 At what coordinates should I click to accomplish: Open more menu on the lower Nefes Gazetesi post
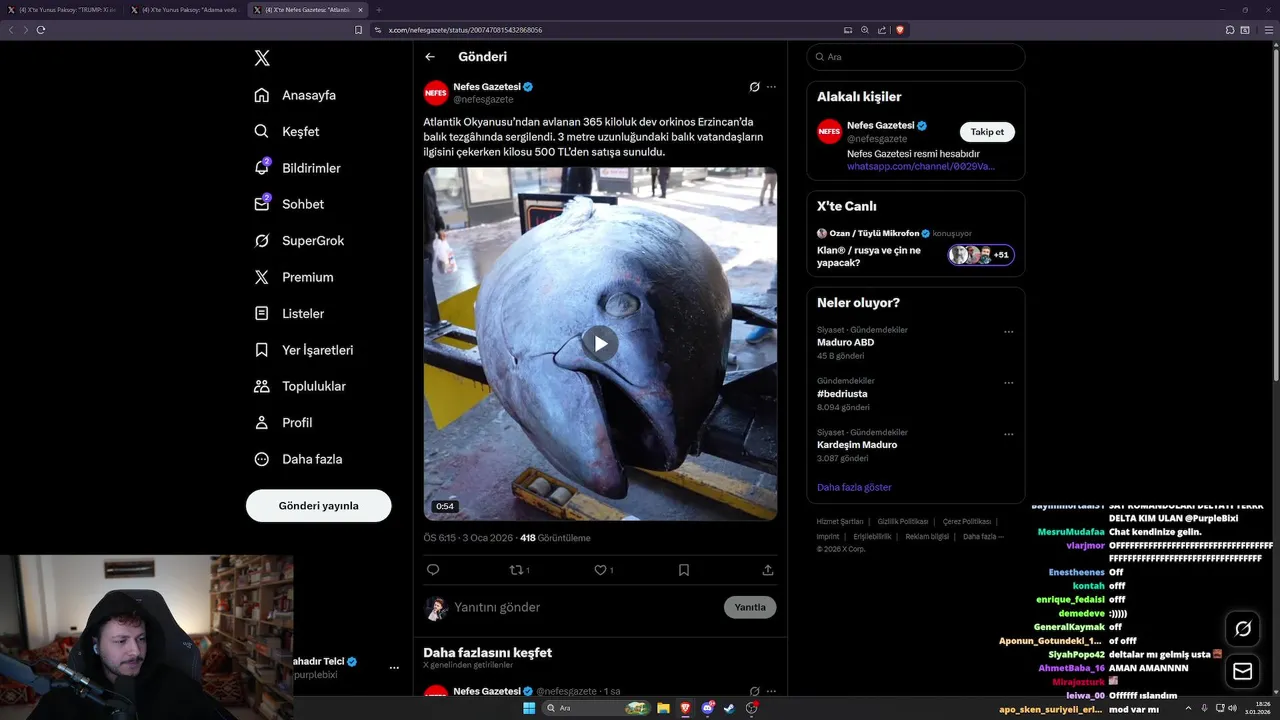pyautogui.click(x=771, y=691)
